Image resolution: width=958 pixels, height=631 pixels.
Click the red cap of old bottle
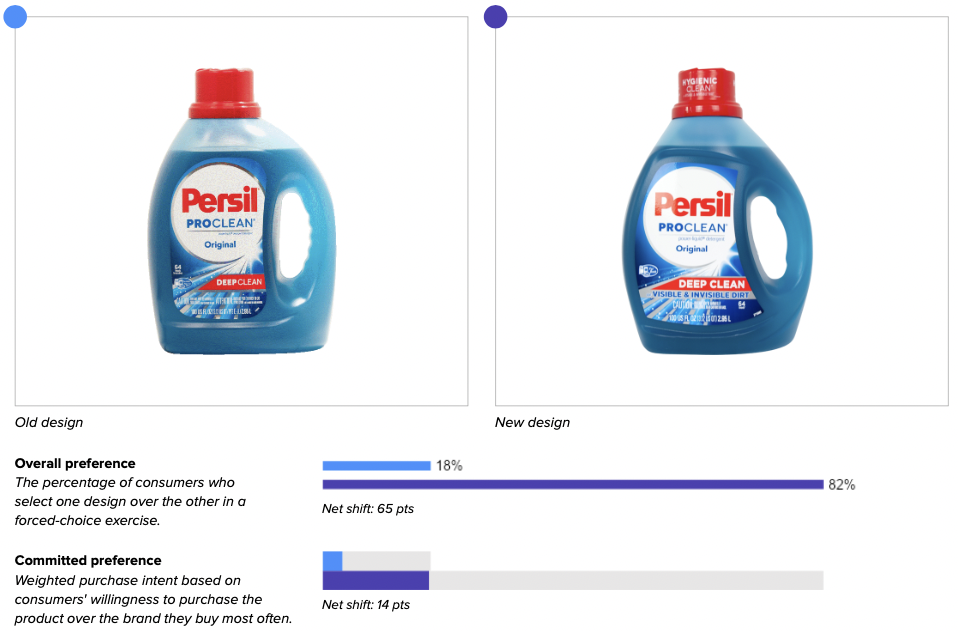[x=225, y=93]
